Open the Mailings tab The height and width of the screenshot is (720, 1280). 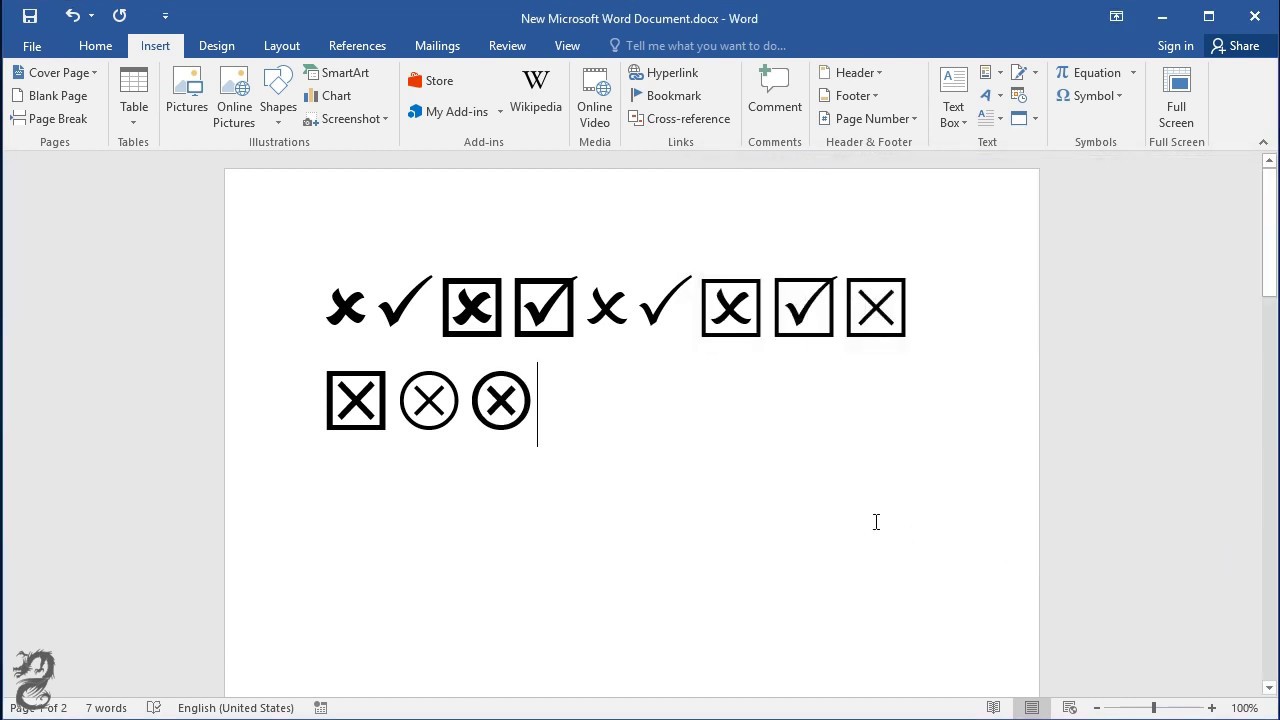(x=437, y=46)
